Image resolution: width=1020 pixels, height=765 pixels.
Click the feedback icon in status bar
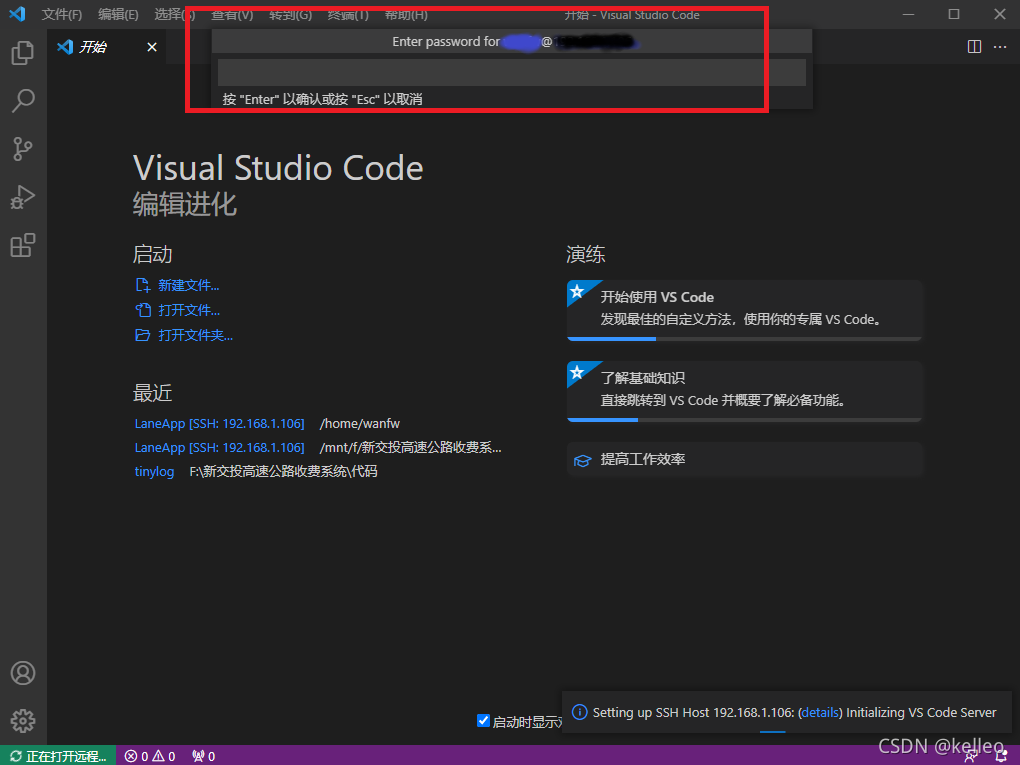(x=971, y=756)
